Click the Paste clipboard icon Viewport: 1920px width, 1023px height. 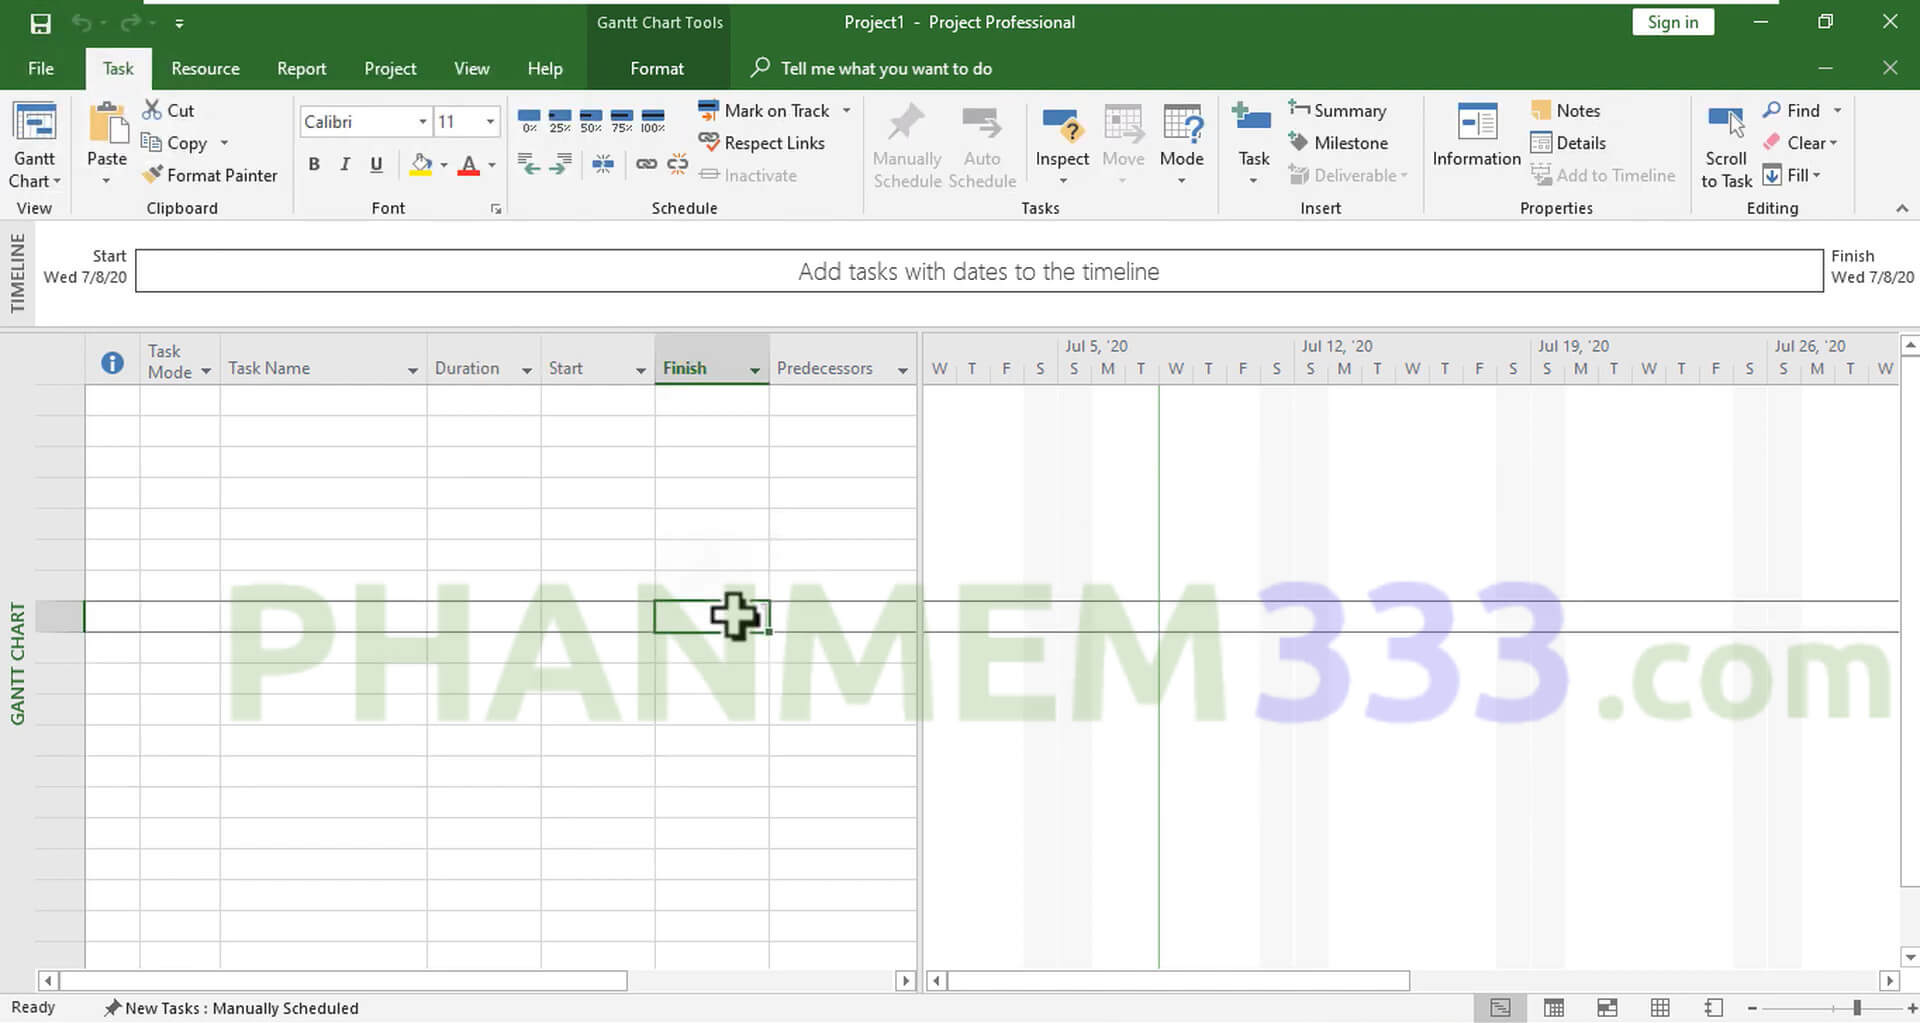point(107,123)
